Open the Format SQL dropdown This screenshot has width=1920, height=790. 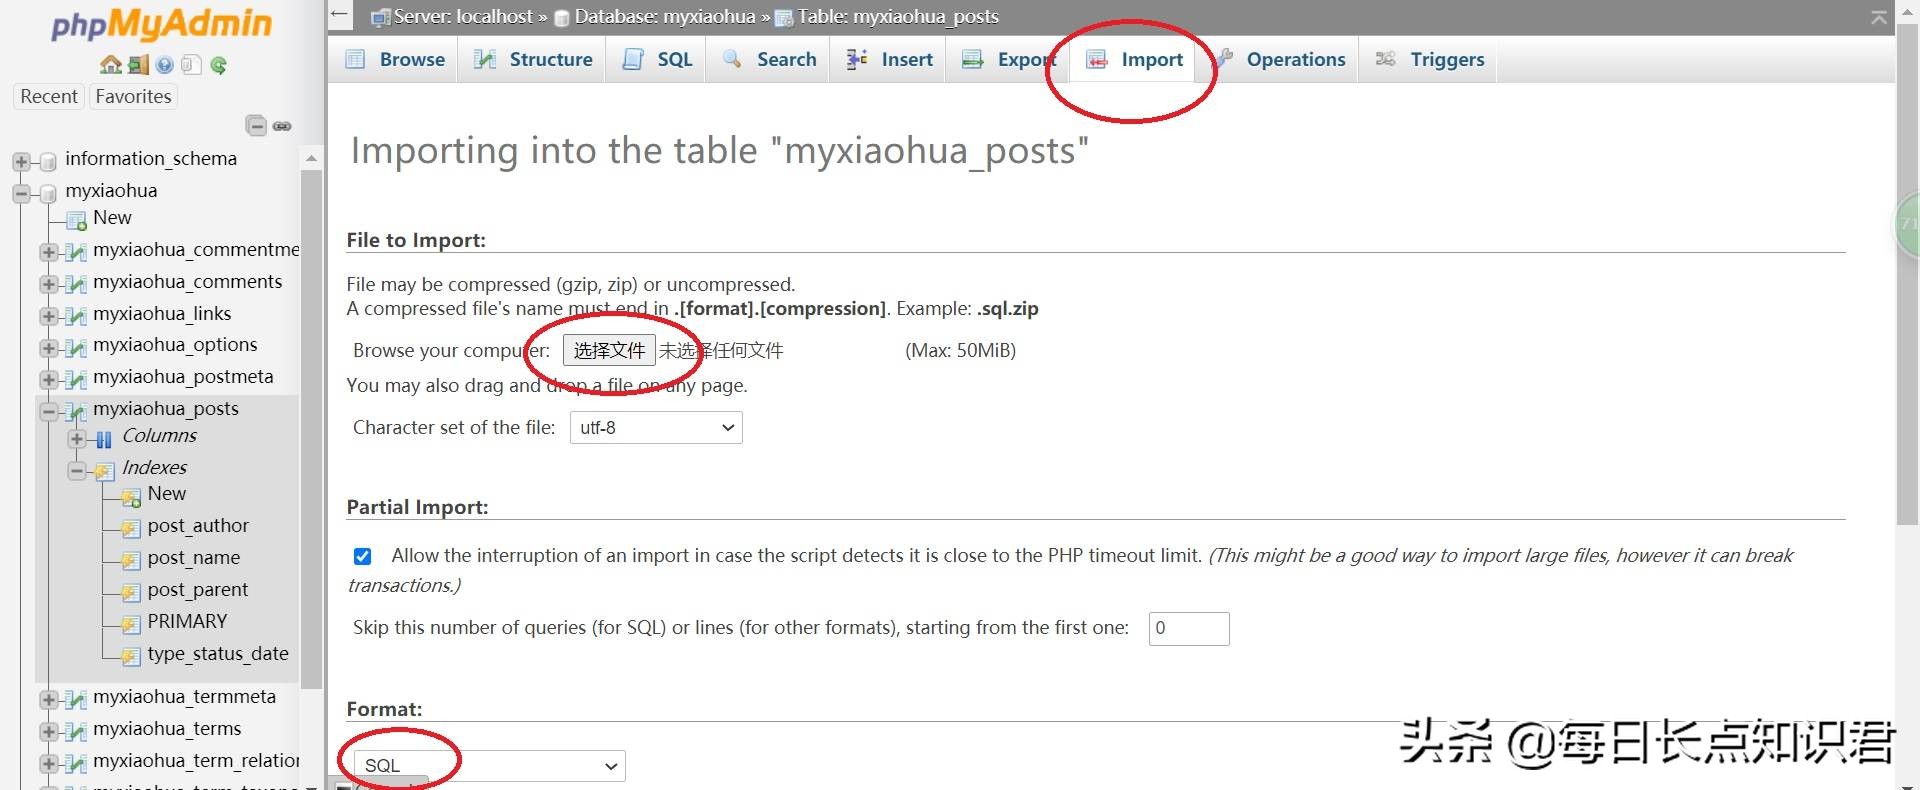pyautogui.click(x=490, y=766)
